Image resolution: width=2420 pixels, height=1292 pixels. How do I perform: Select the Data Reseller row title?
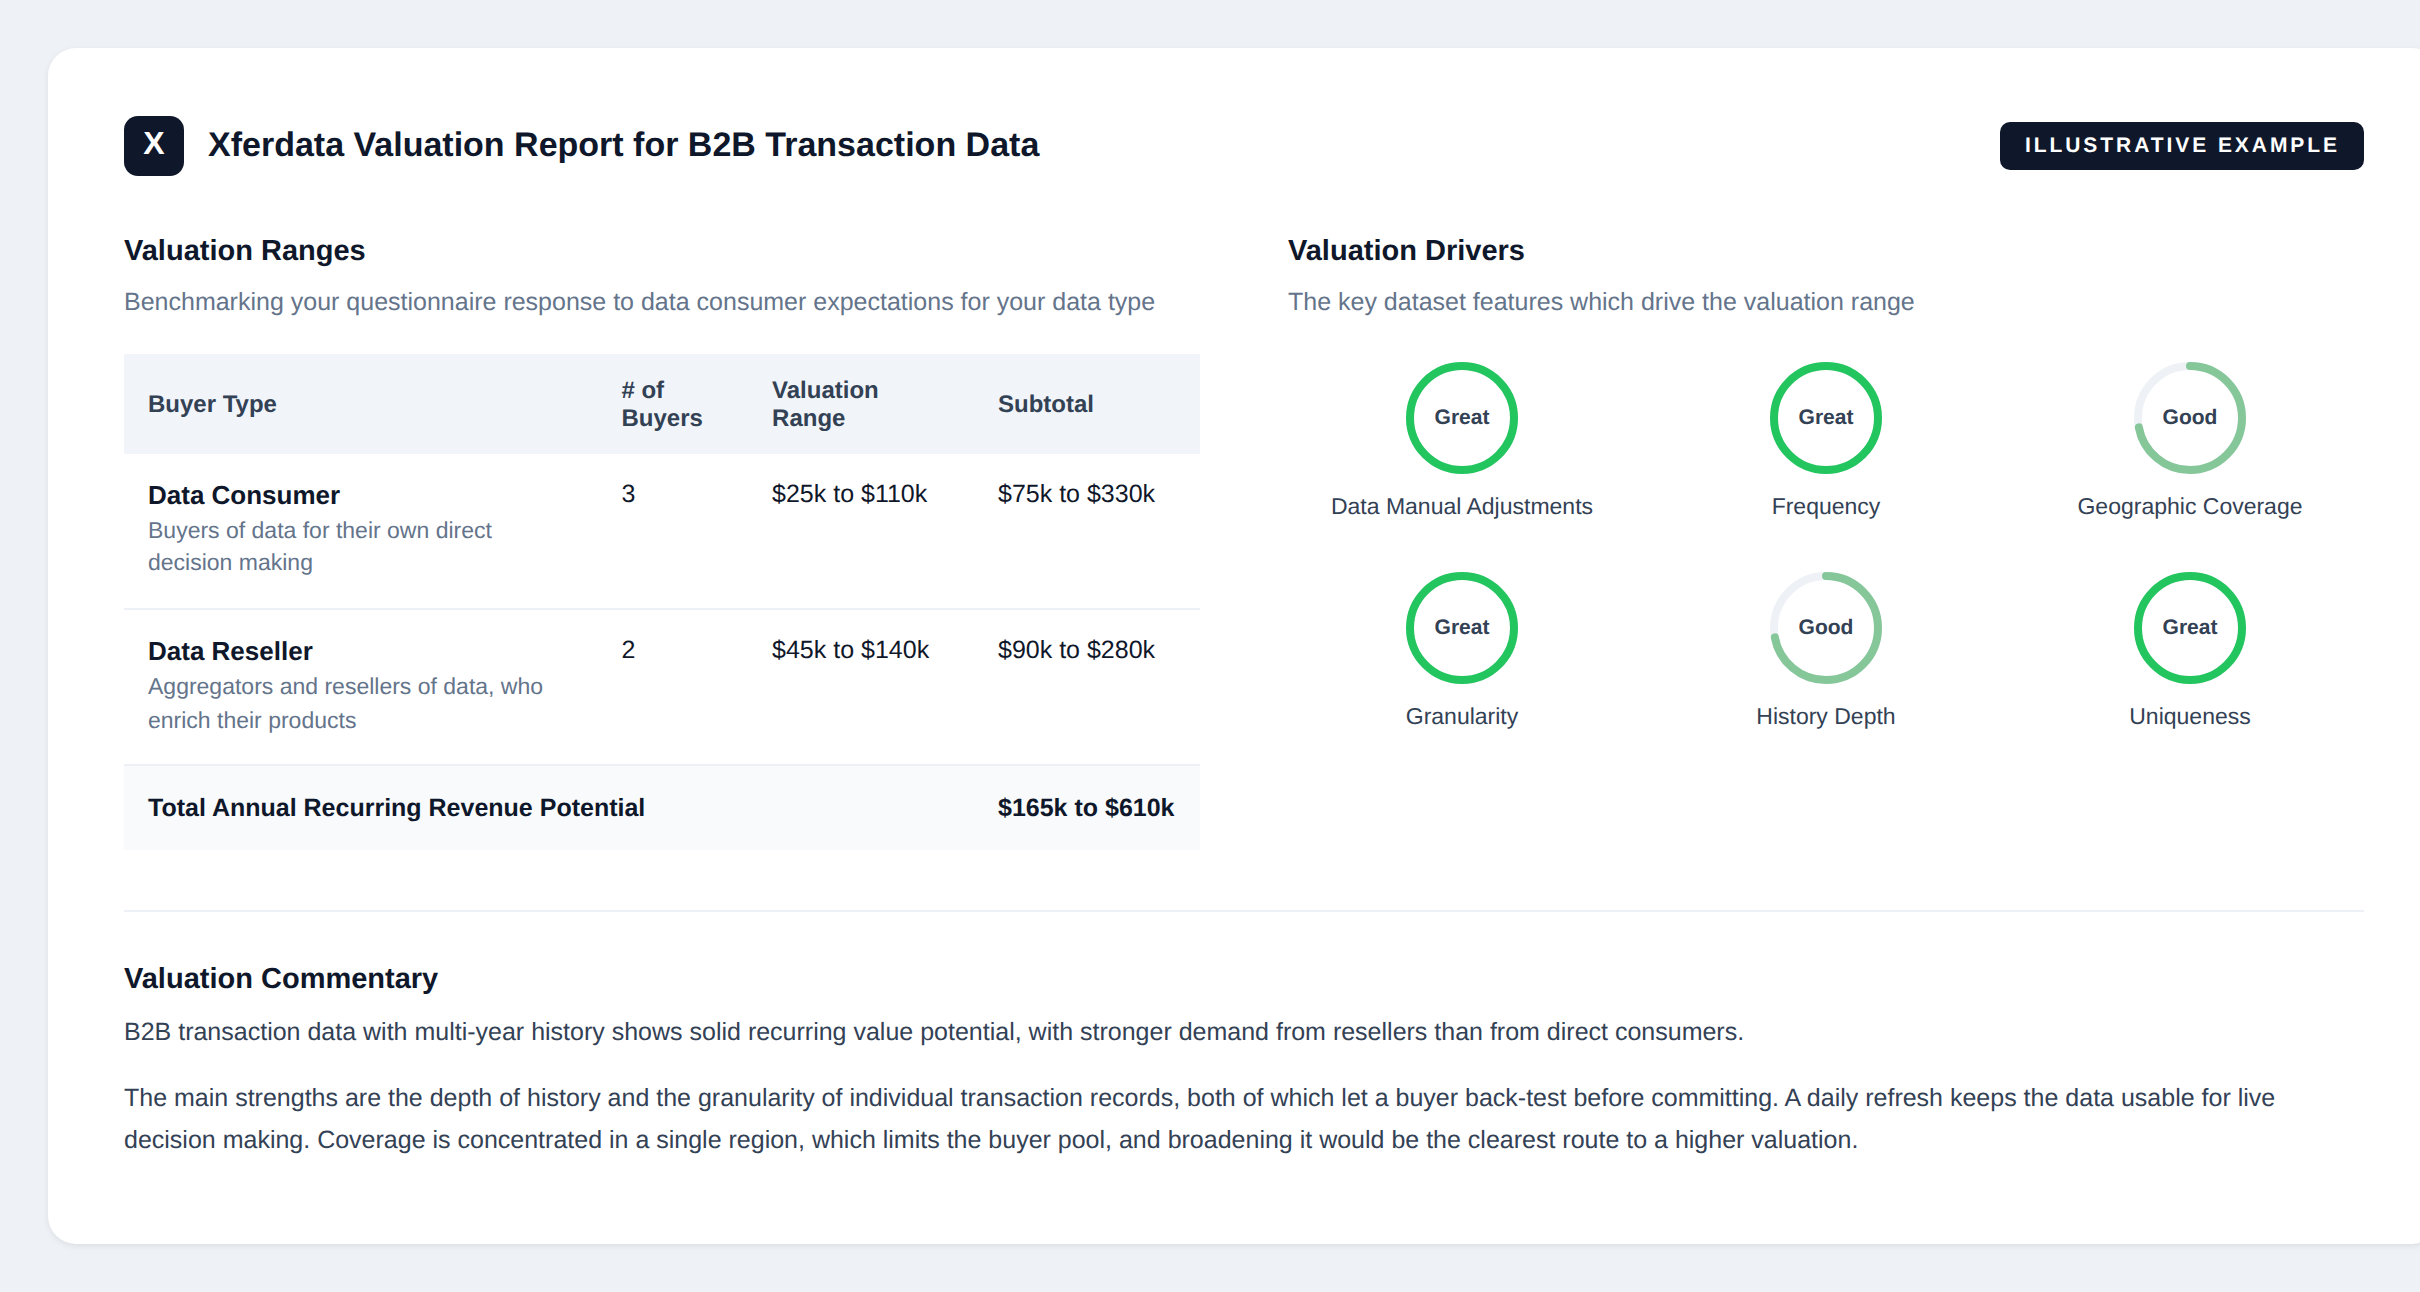pos(230,651)
